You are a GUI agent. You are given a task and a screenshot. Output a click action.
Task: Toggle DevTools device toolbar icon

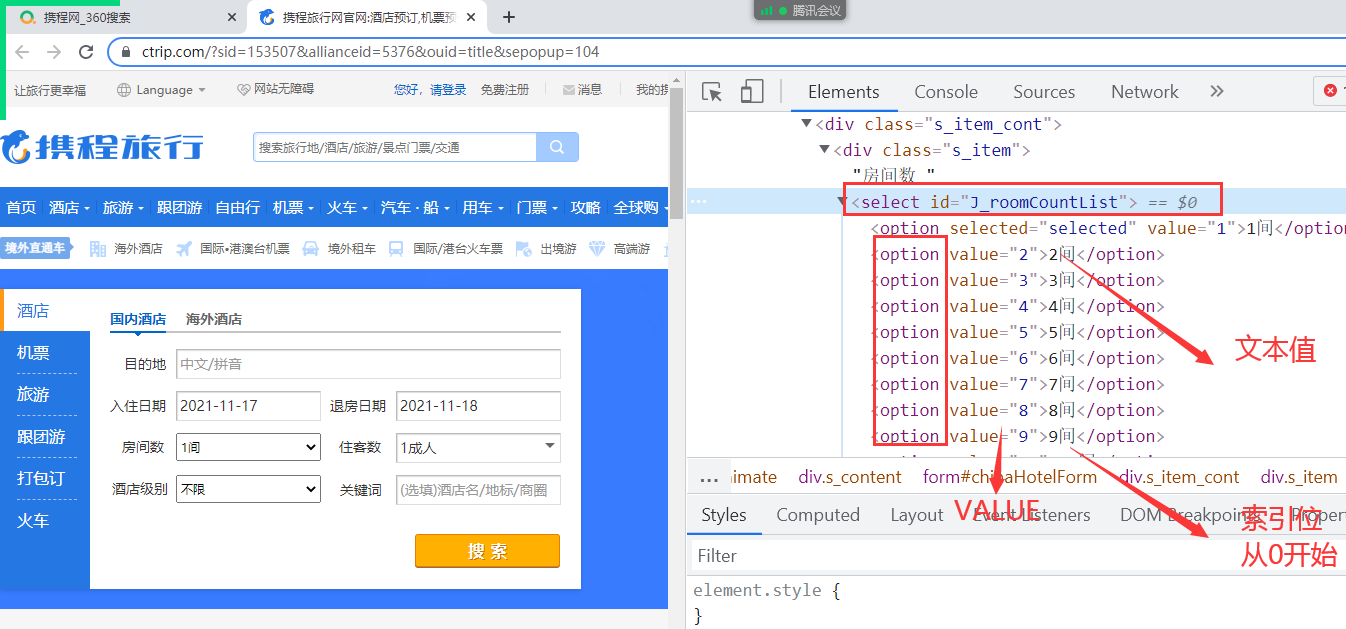[x=752, y=92]
